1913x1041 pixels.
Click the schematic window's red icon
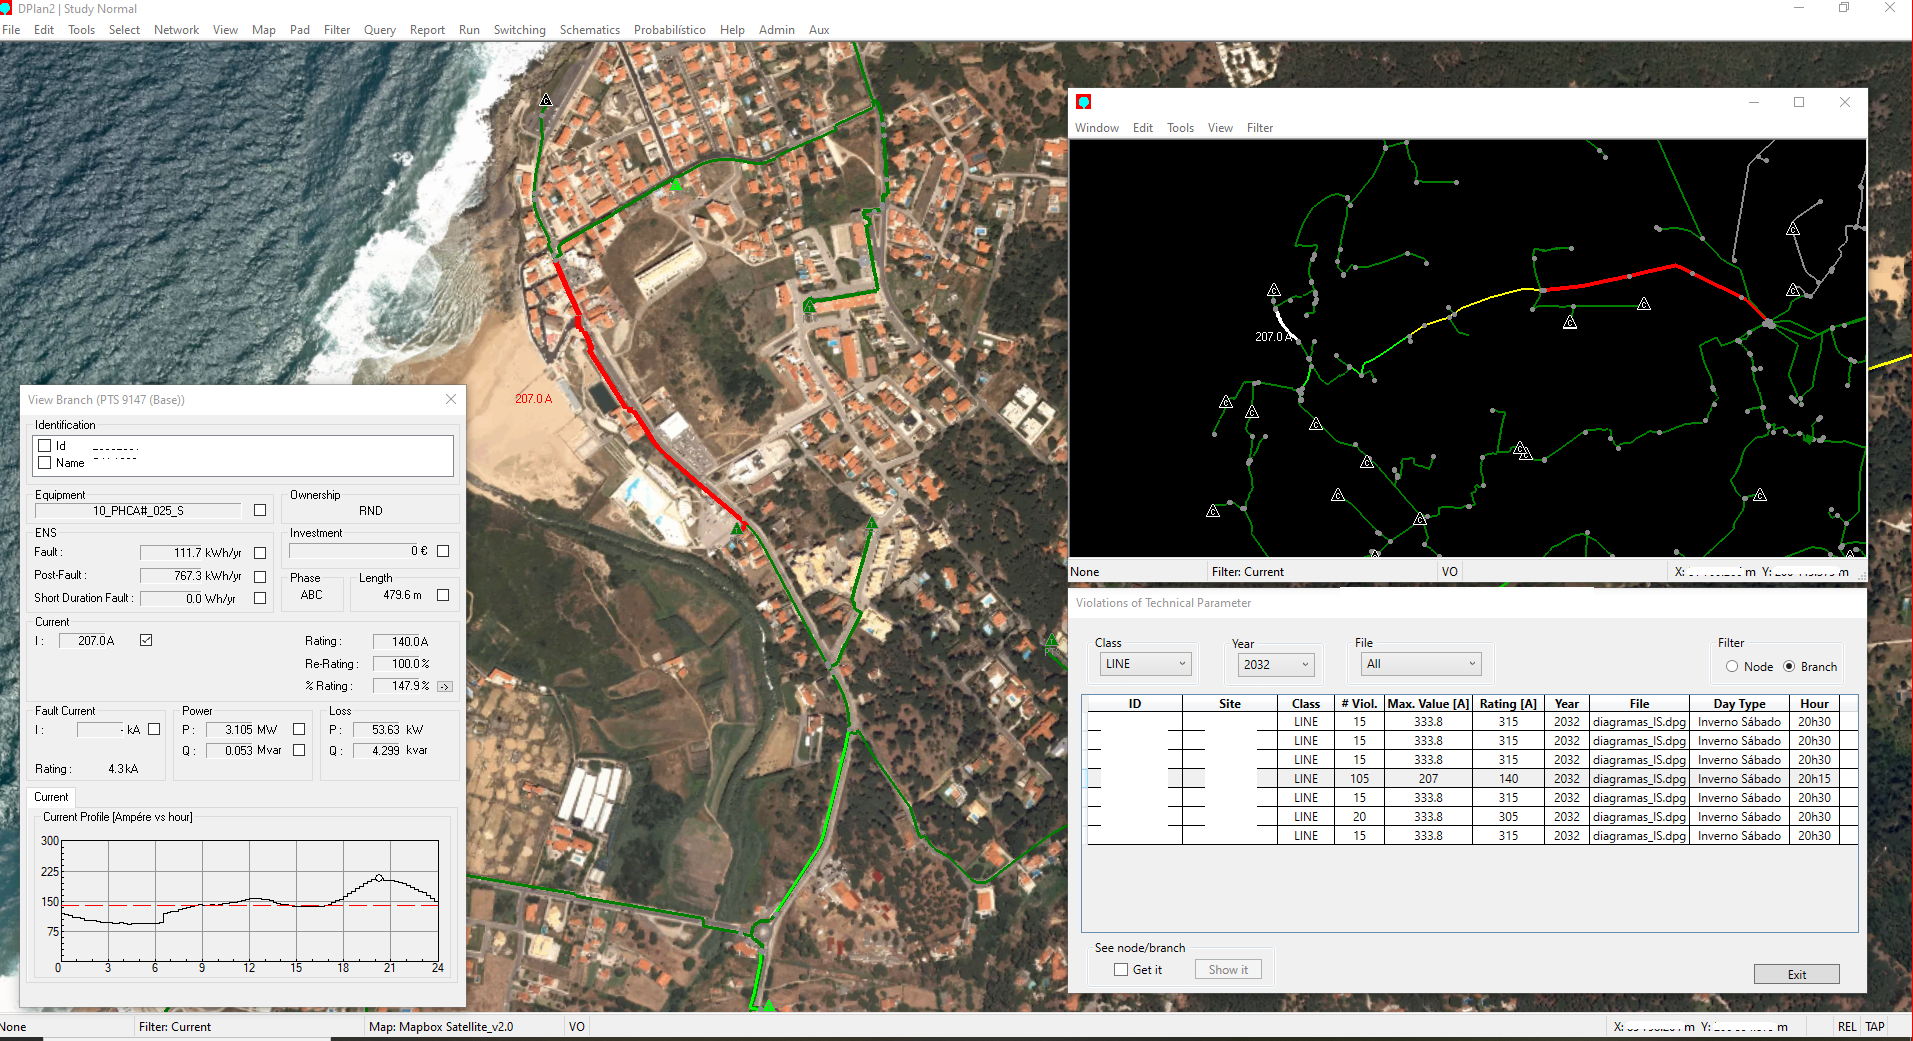(1083, 102)
